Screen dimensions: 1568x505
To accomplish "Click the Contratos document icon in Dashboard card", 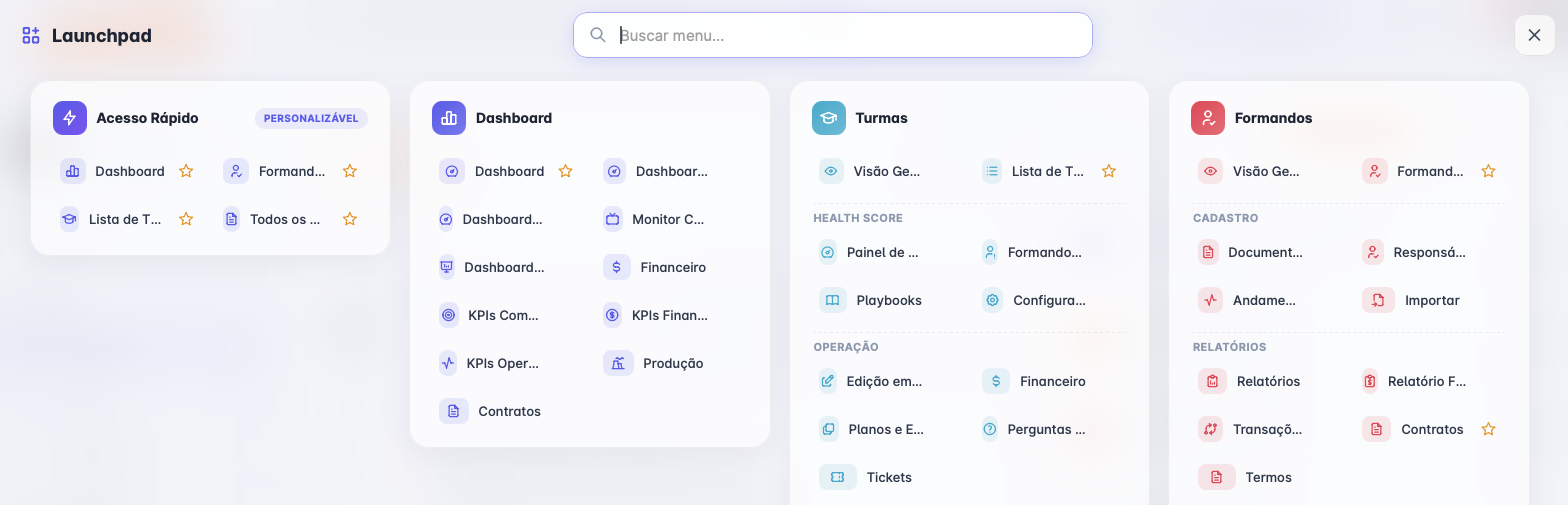I will point(454,411).
